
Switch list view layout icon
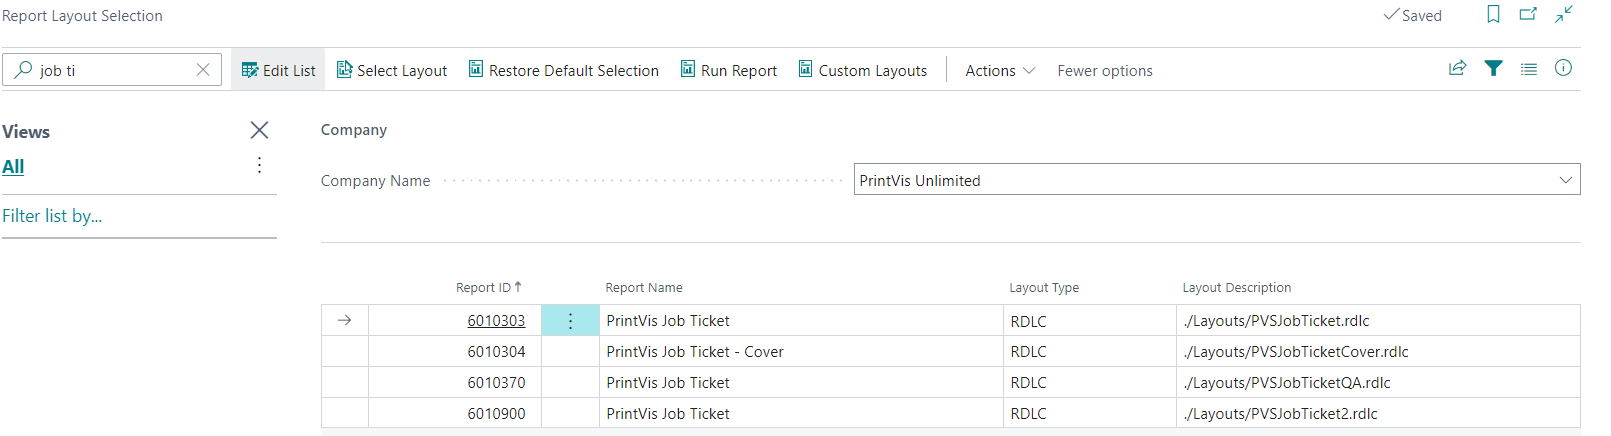click(1528, 69)
